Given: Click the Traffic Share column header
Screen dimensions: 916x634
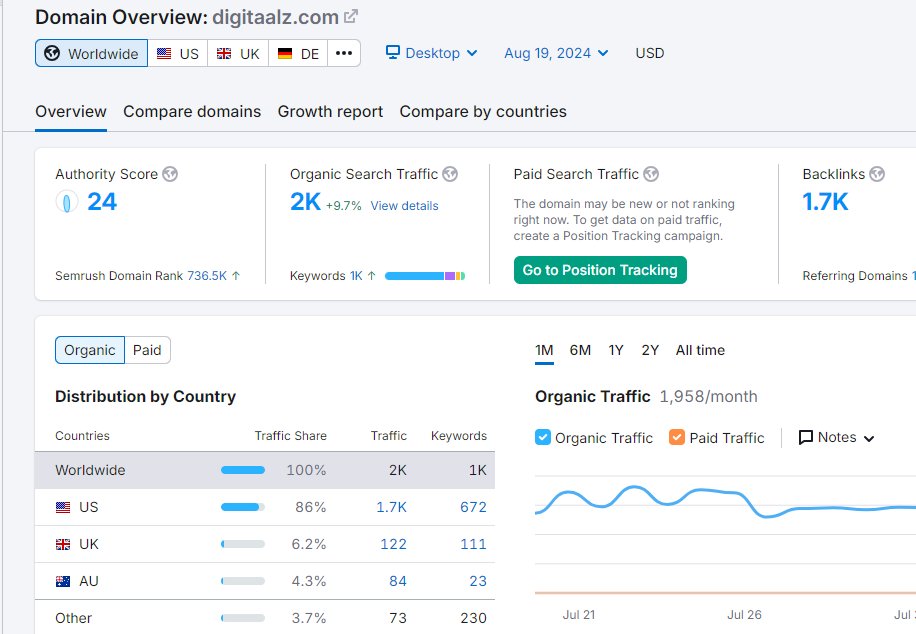Looking at the screenshot, I should coord(290,436).
